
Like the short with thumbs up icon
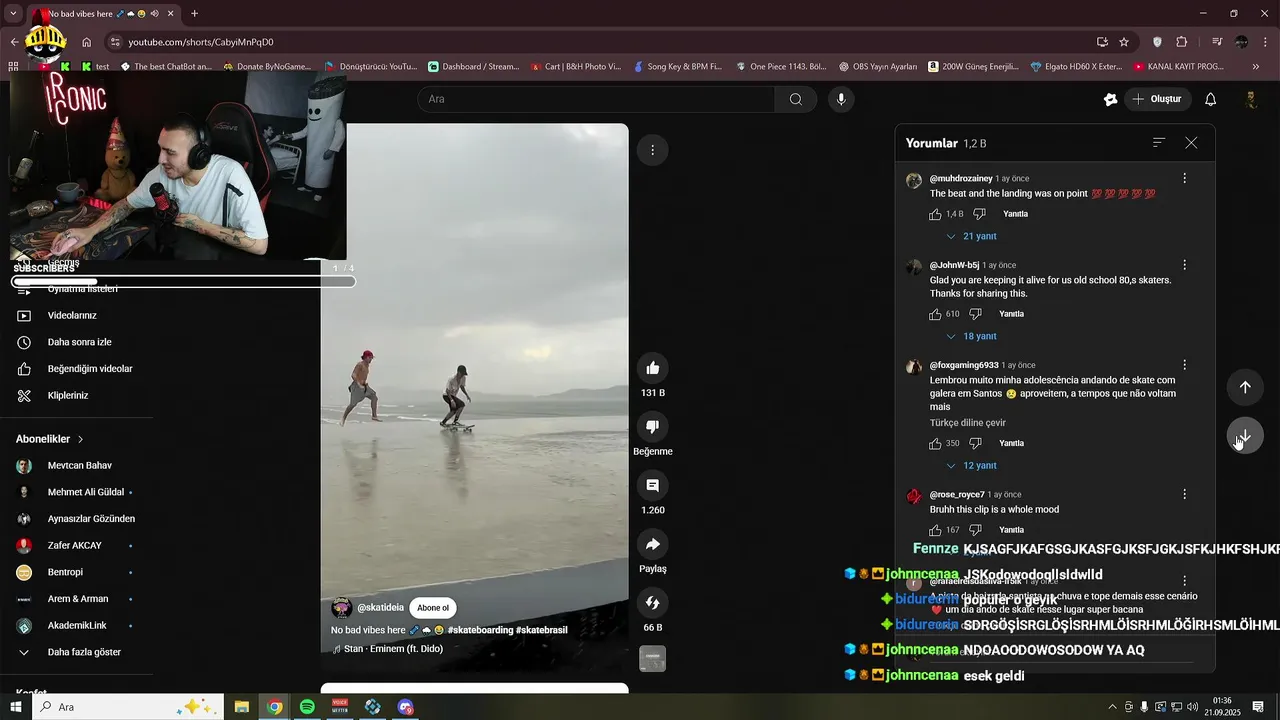[652, 368]
